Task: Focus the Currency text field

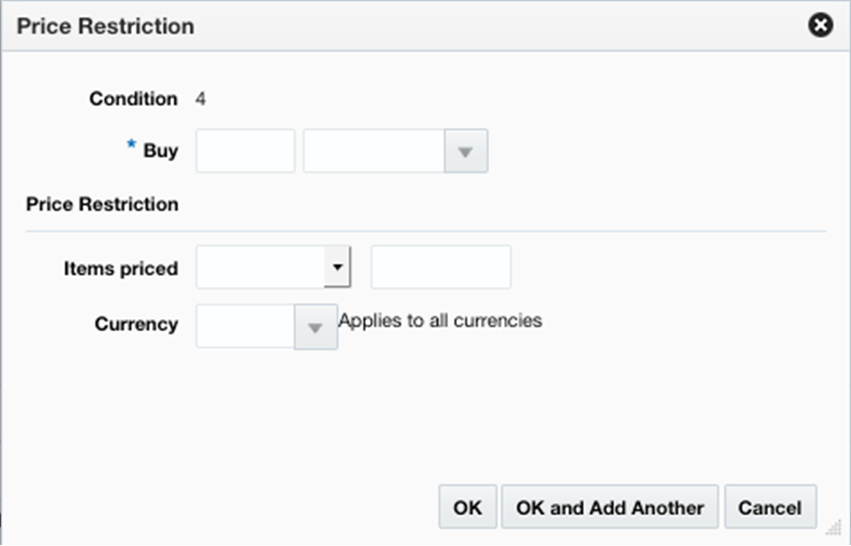Action: (246, 327)
